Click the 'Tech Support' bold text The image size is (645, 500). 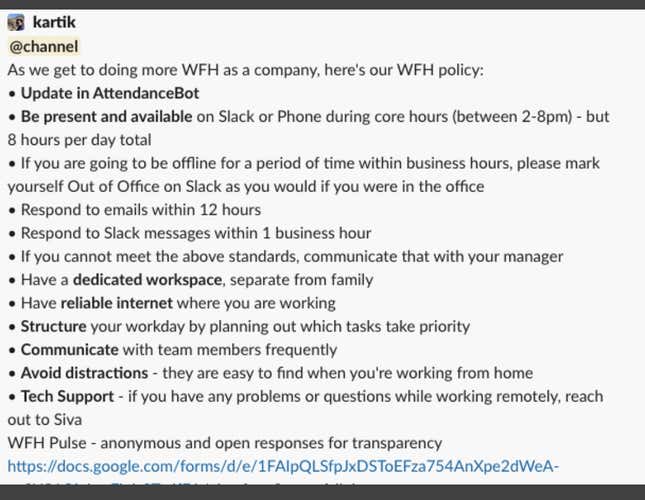pos(67,397)
